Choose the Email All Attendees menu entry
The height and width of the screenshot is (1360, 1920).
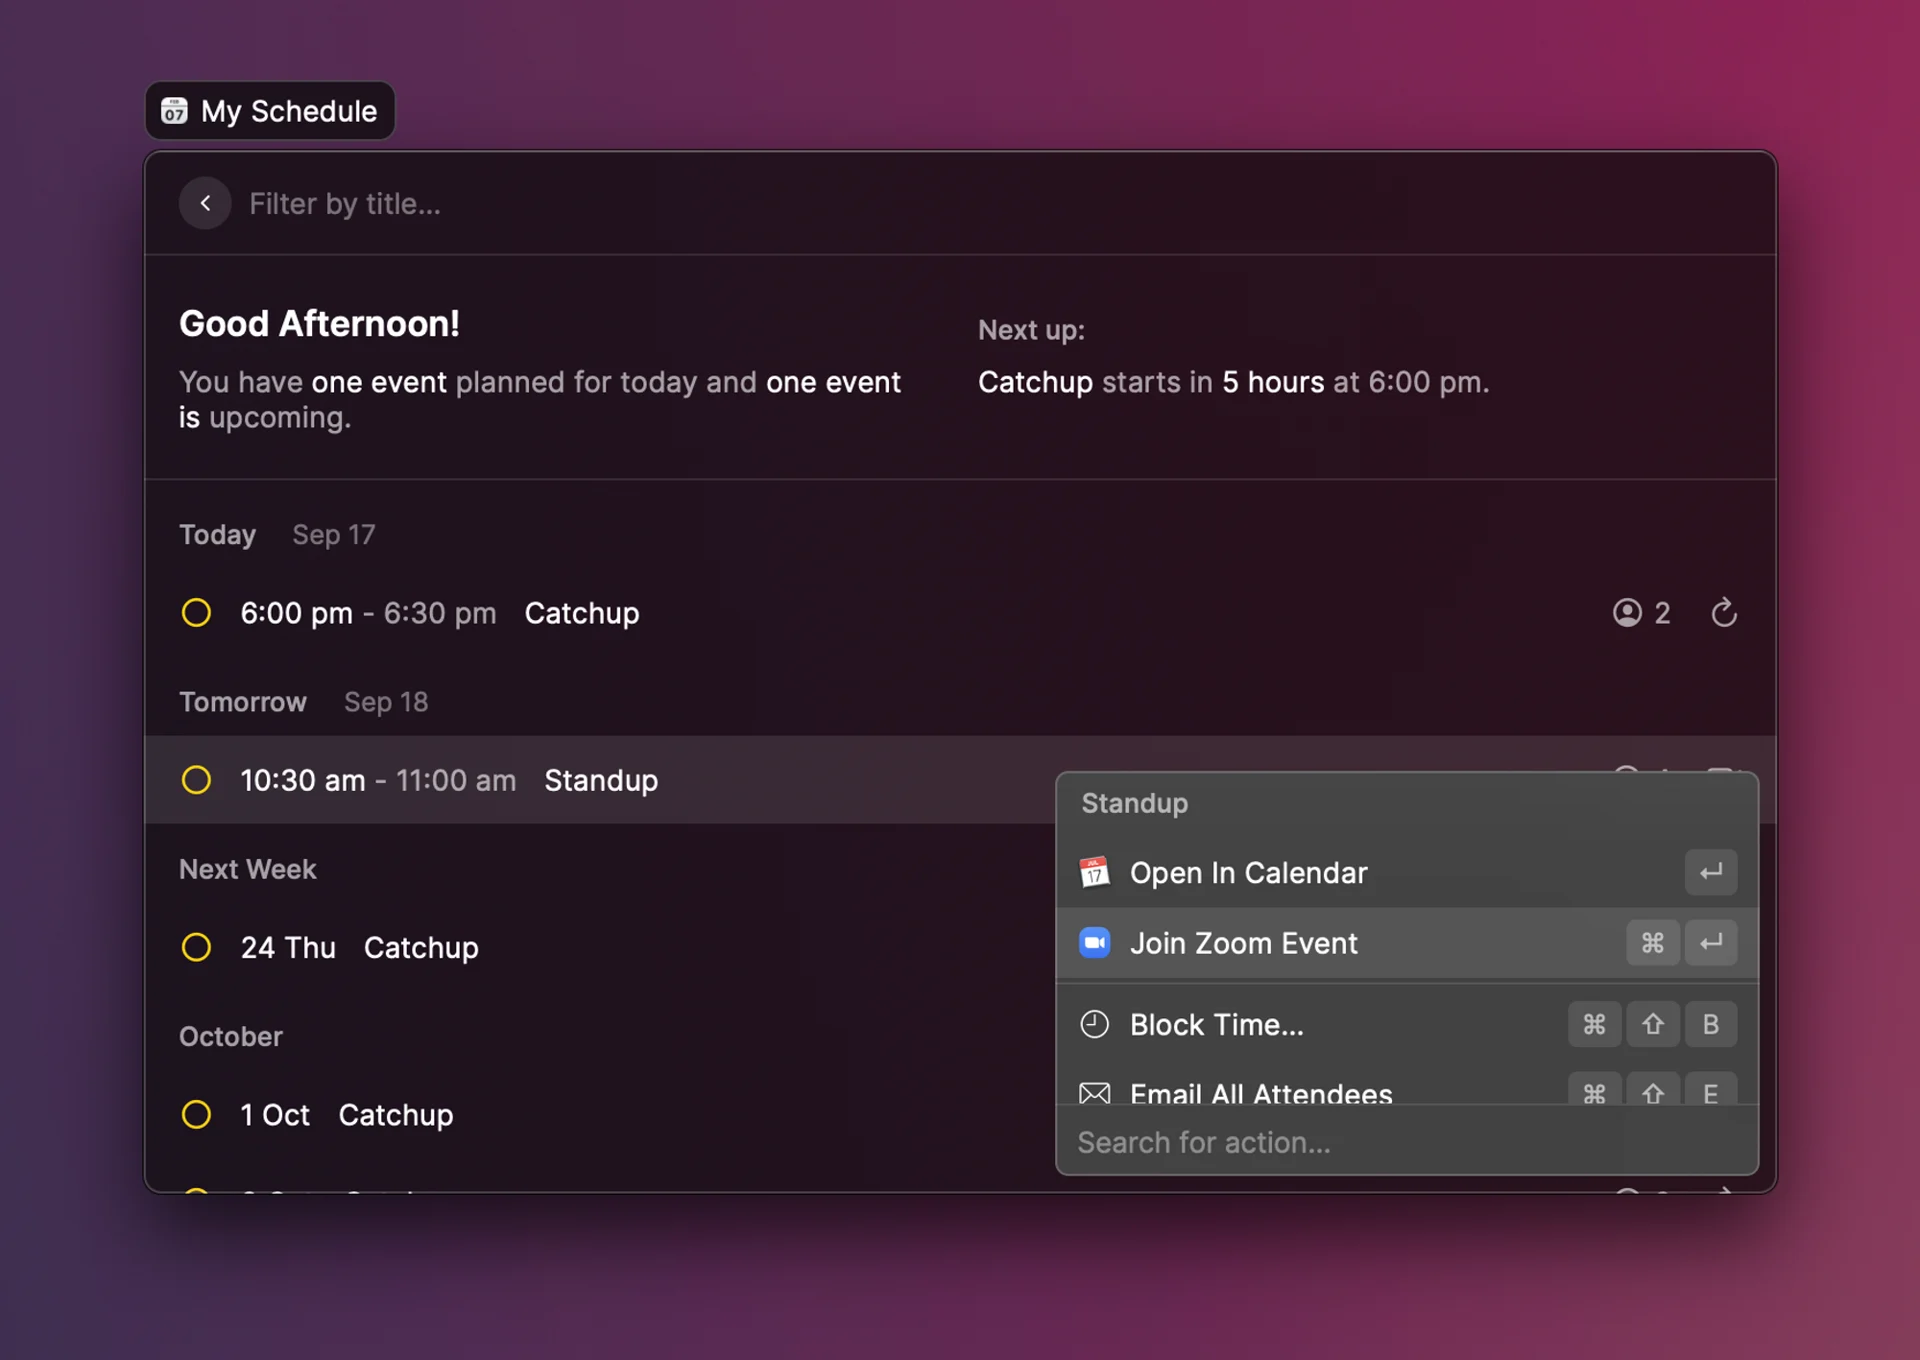click(1260, 1093)
